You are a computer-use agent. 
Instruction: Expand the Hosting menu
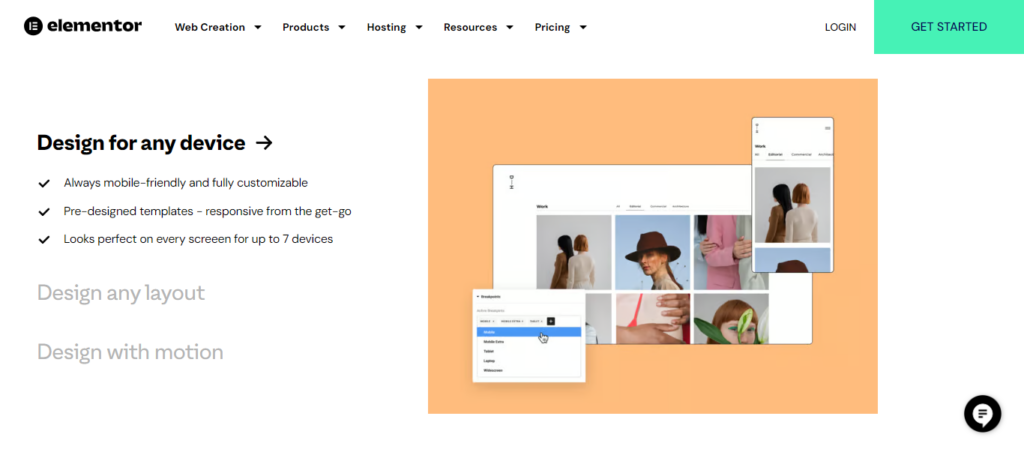[394, 27]
